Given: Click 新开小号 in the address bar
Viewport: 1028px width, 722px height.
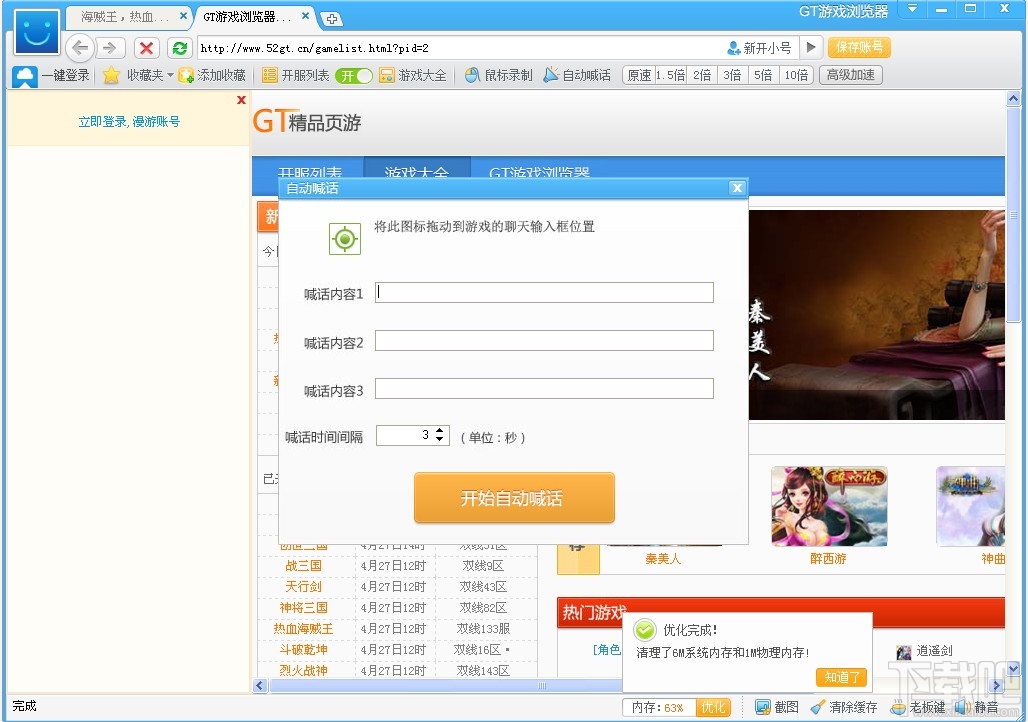Looking at the screenshot, I should point(759,48).
